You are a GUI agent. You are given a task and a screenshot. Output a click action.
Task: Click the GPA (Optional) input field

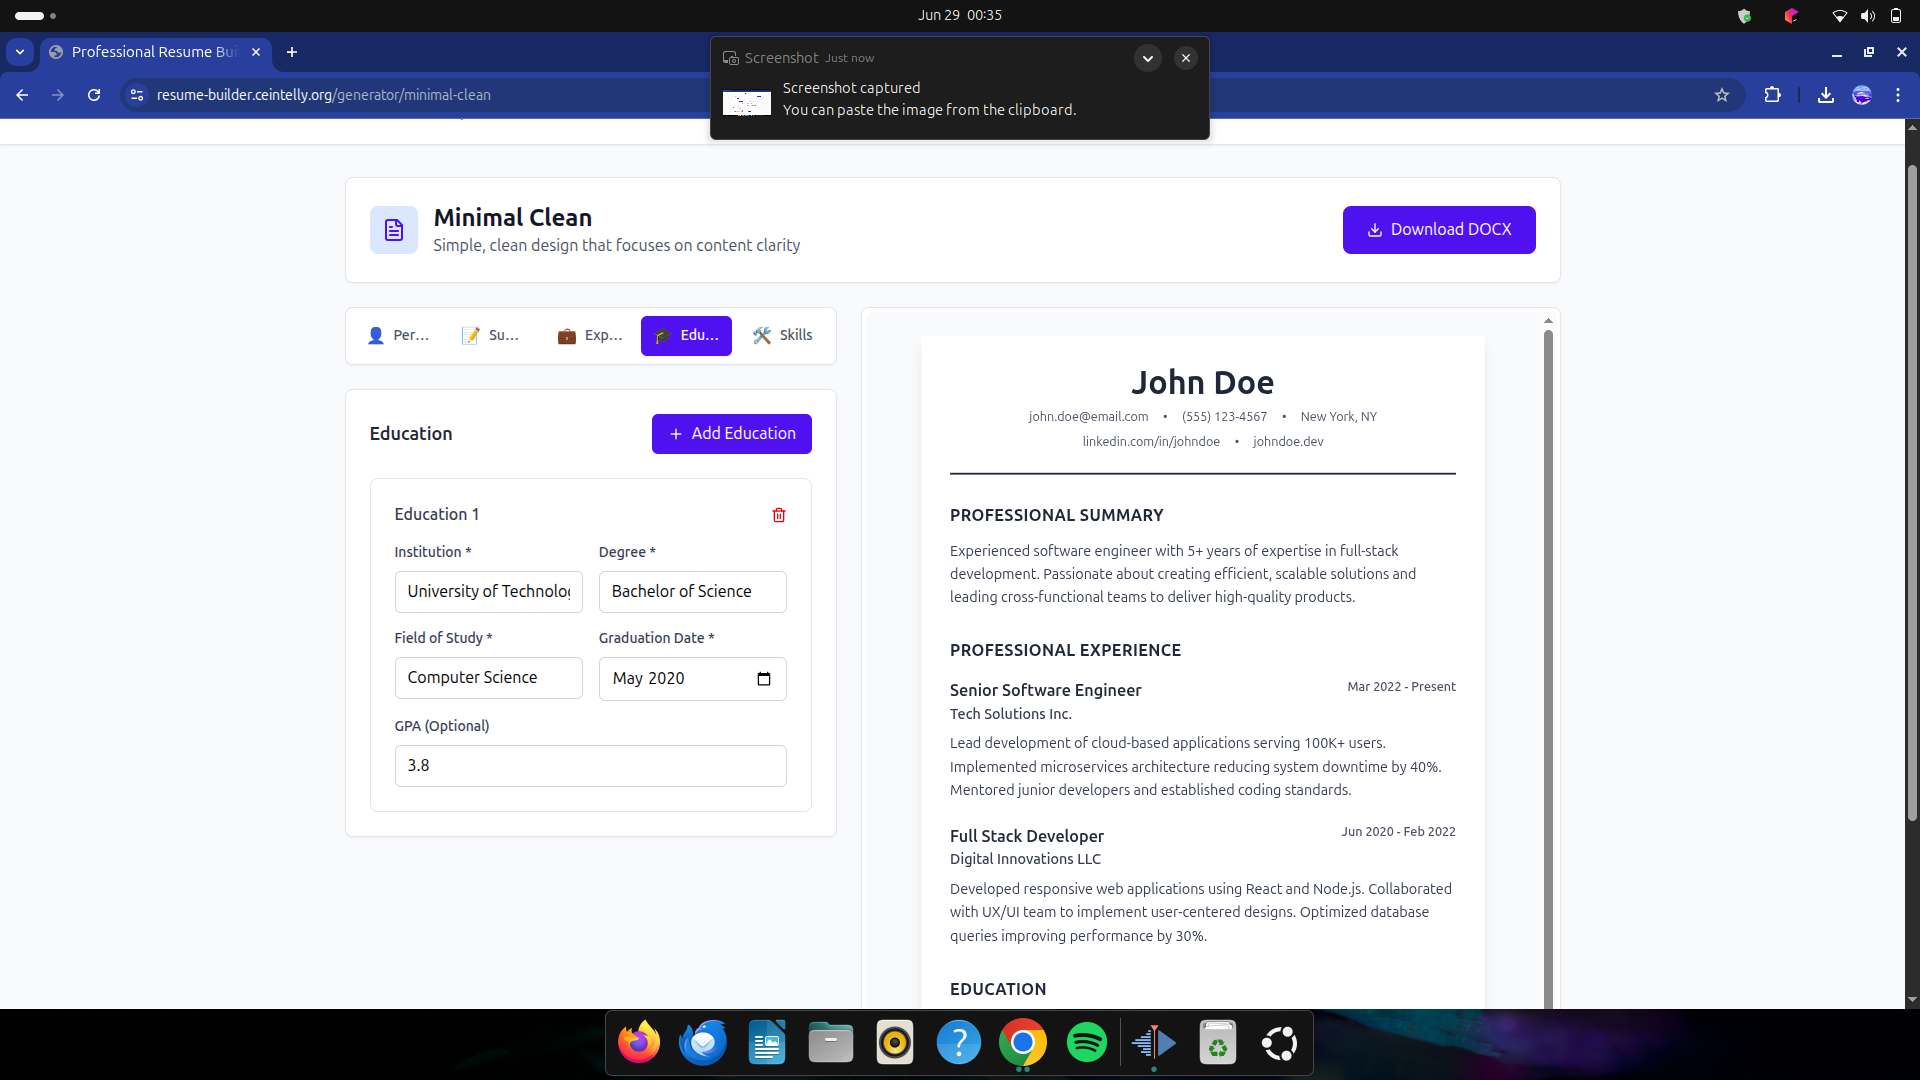click(590, 766)
